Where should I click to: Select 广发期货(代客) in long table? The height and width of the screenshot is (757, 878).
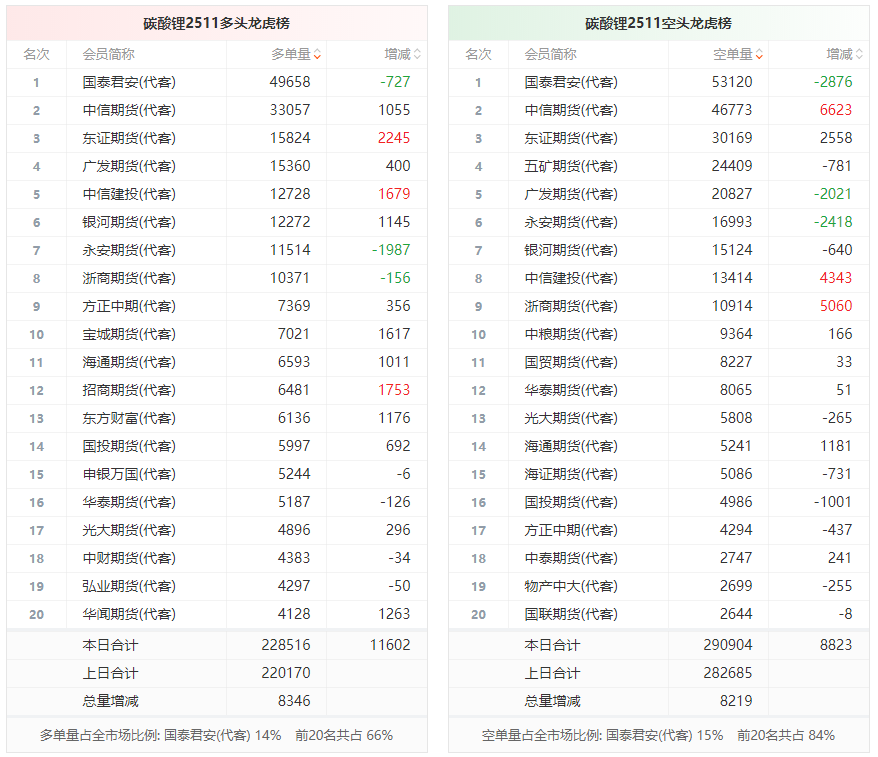pyautogui.click(x=129, y=166)
